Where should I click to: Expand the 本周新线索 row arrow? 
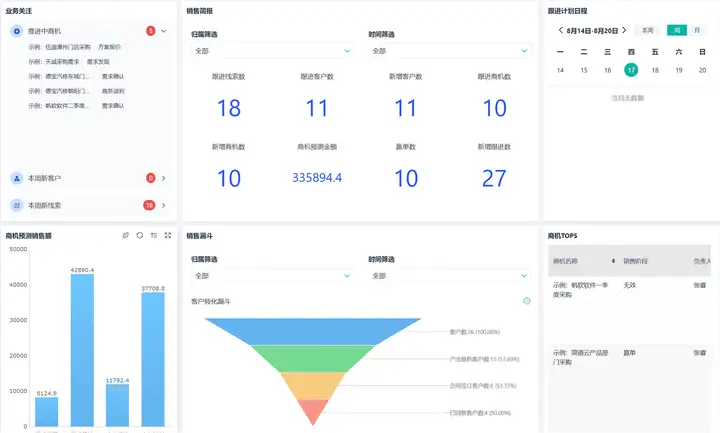(x=163, y=205)
